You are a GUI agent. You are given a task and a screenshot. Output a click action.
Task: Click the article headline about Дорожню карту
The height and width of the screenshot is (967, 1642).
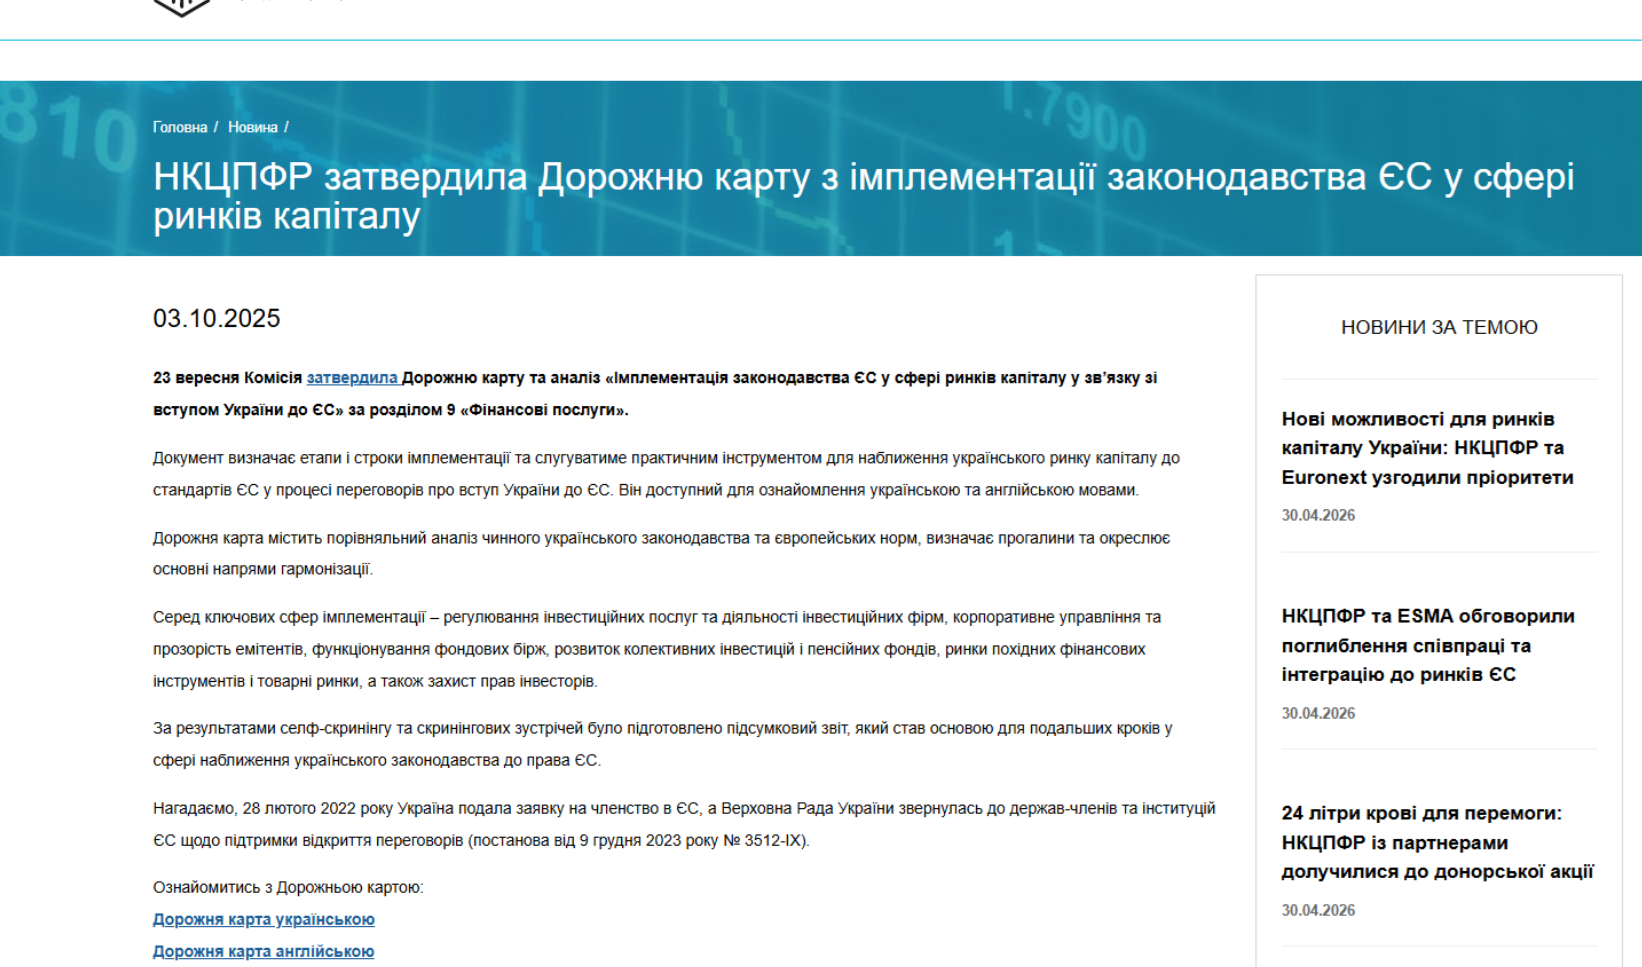pyautogui.click(x=864, y=196)
